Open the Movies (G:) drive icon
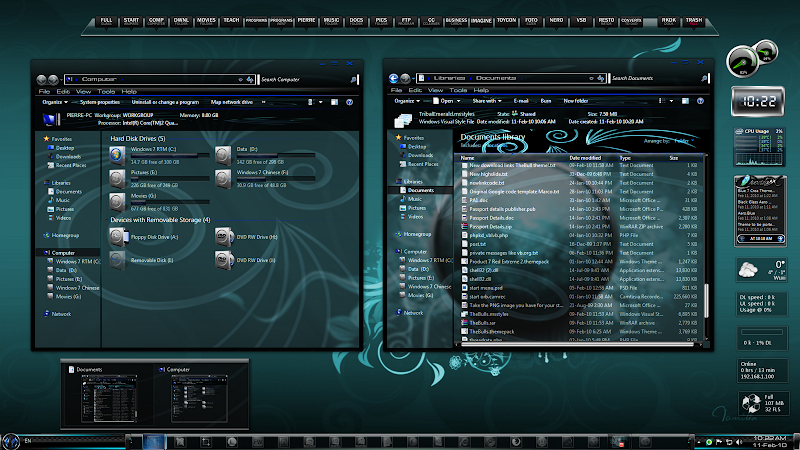Viewport: 800px width, 450px height. coord(117,202)
